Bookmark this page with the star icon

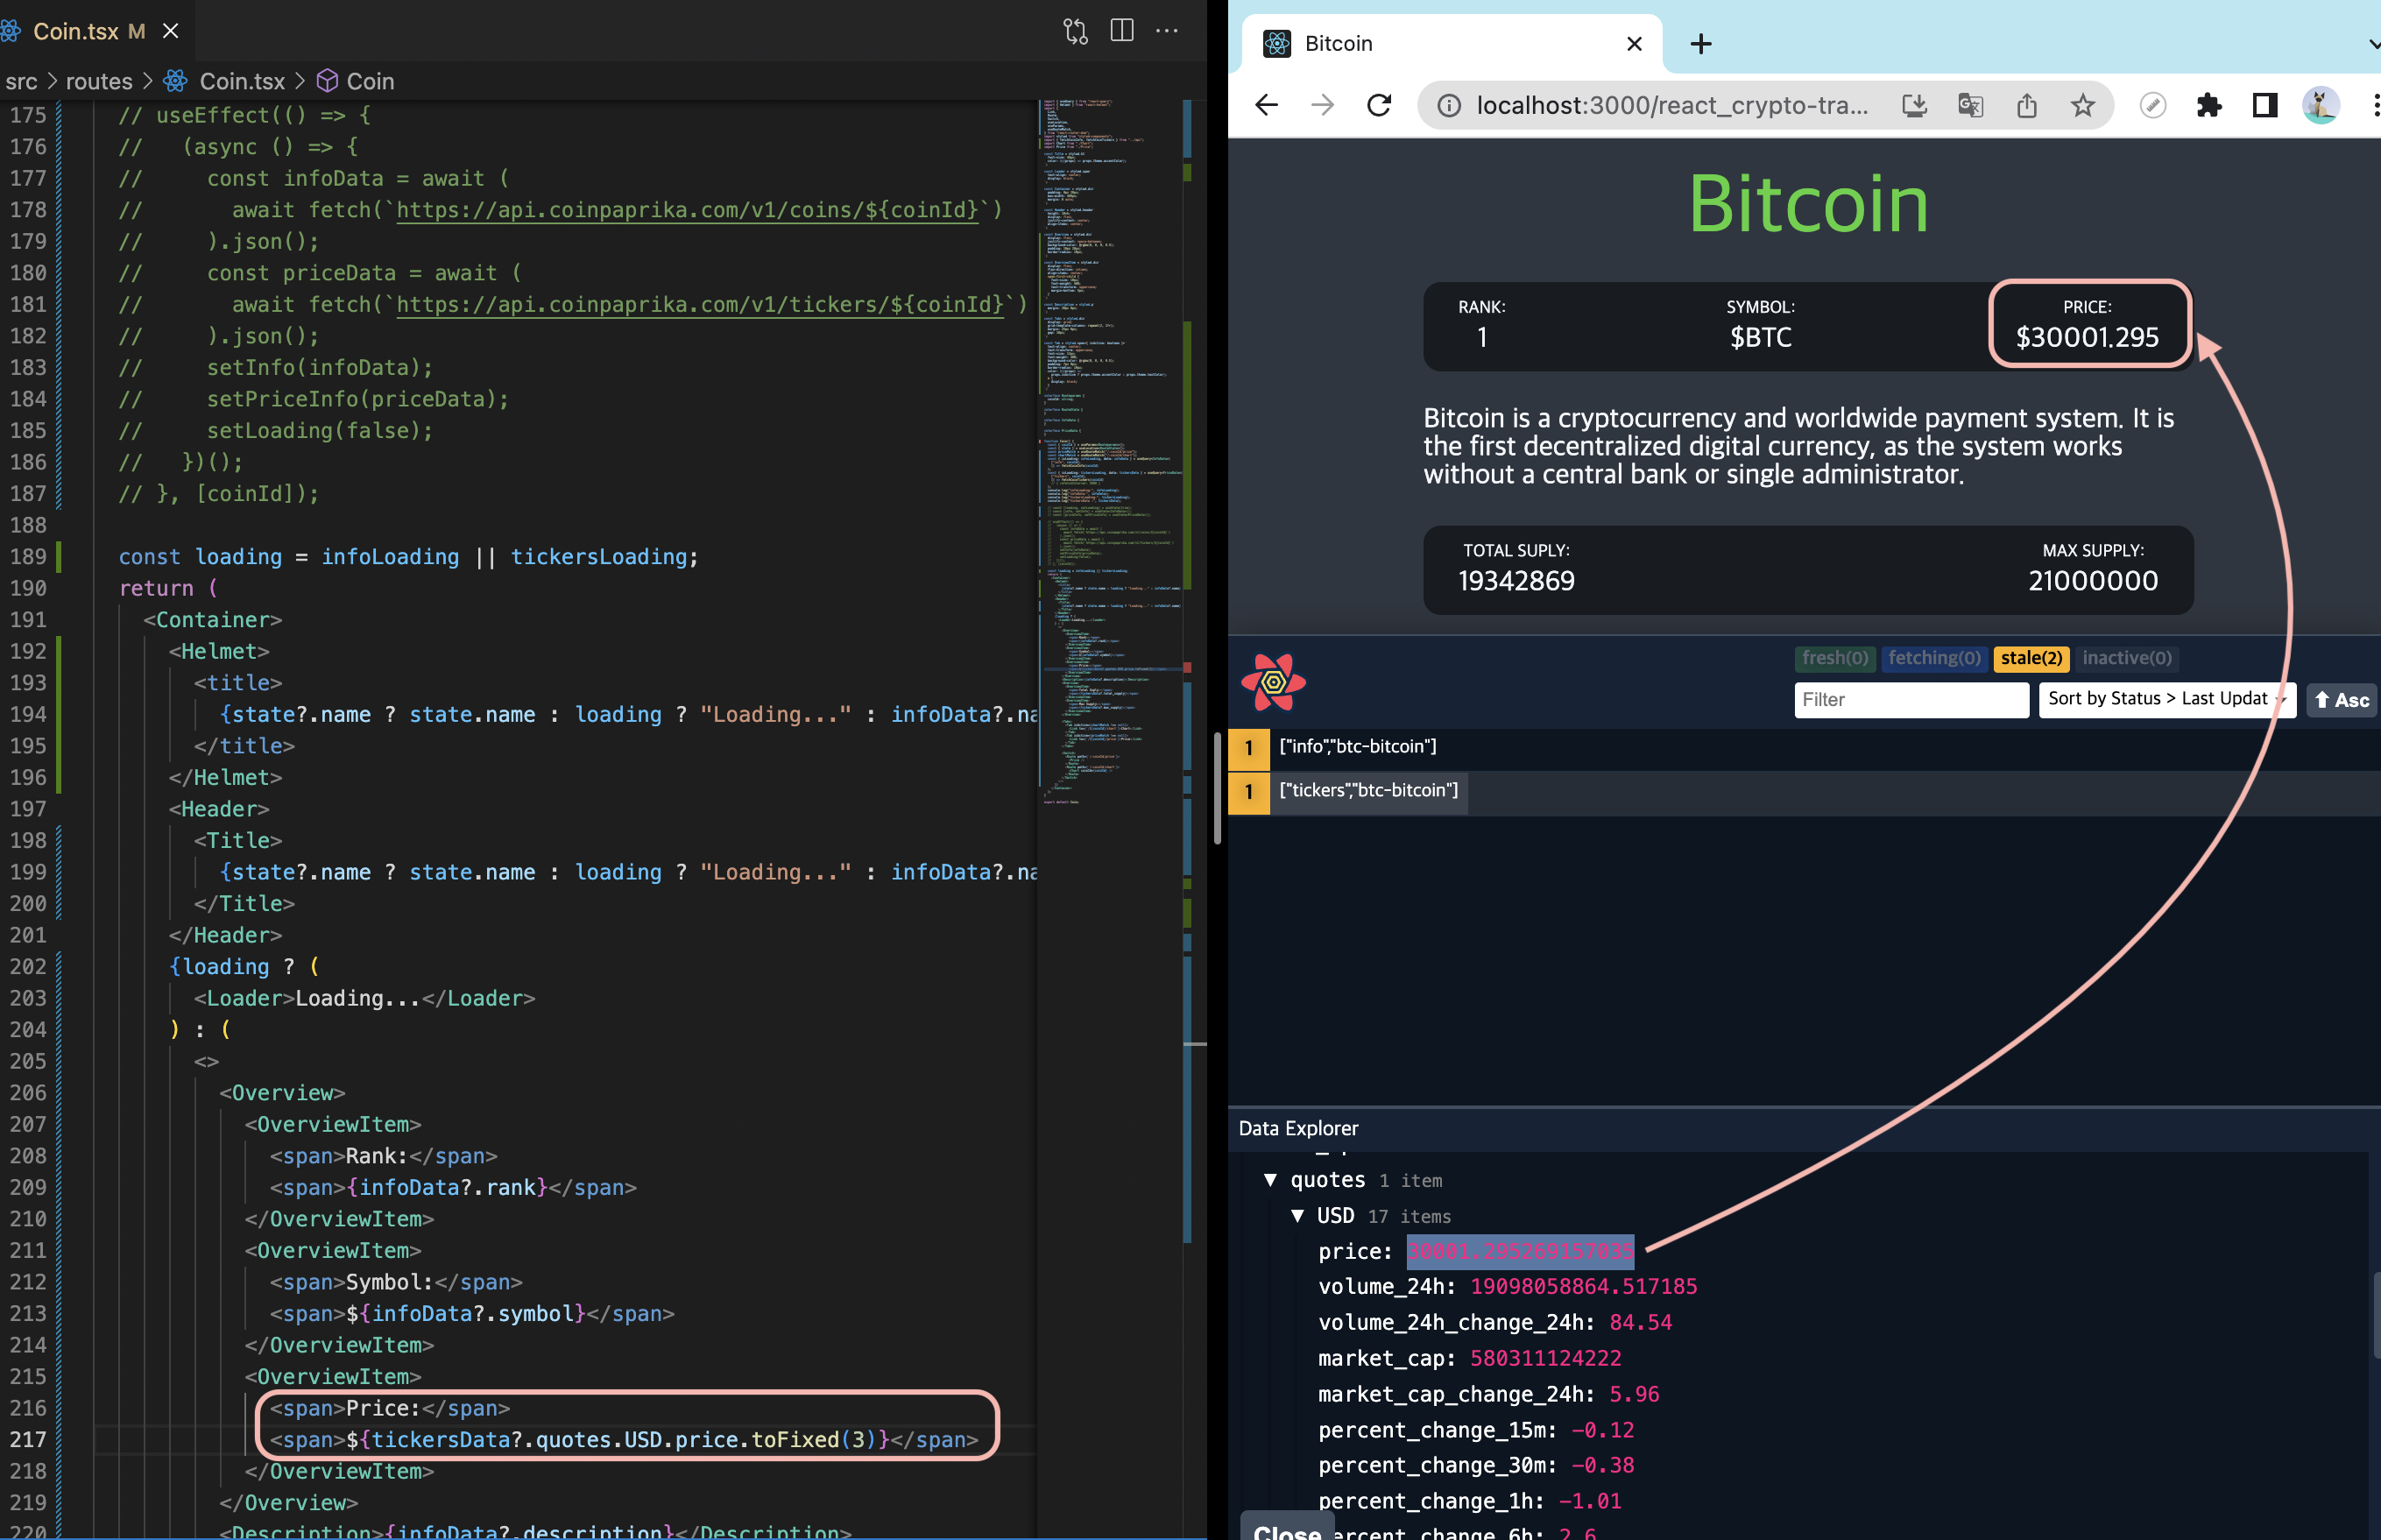(x=2082, y=105)
